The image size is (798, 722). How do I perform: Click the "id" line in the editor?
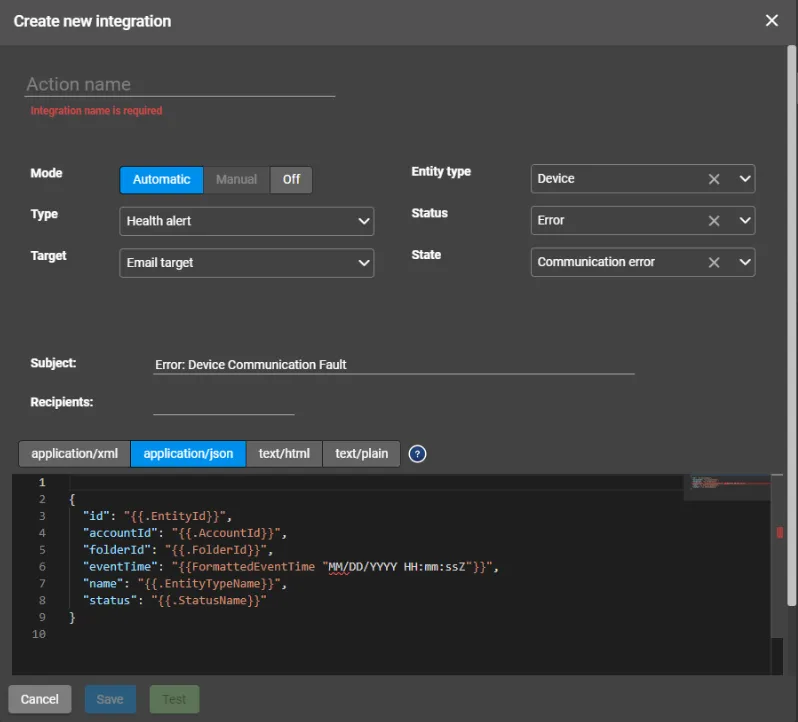coord(158,516)
